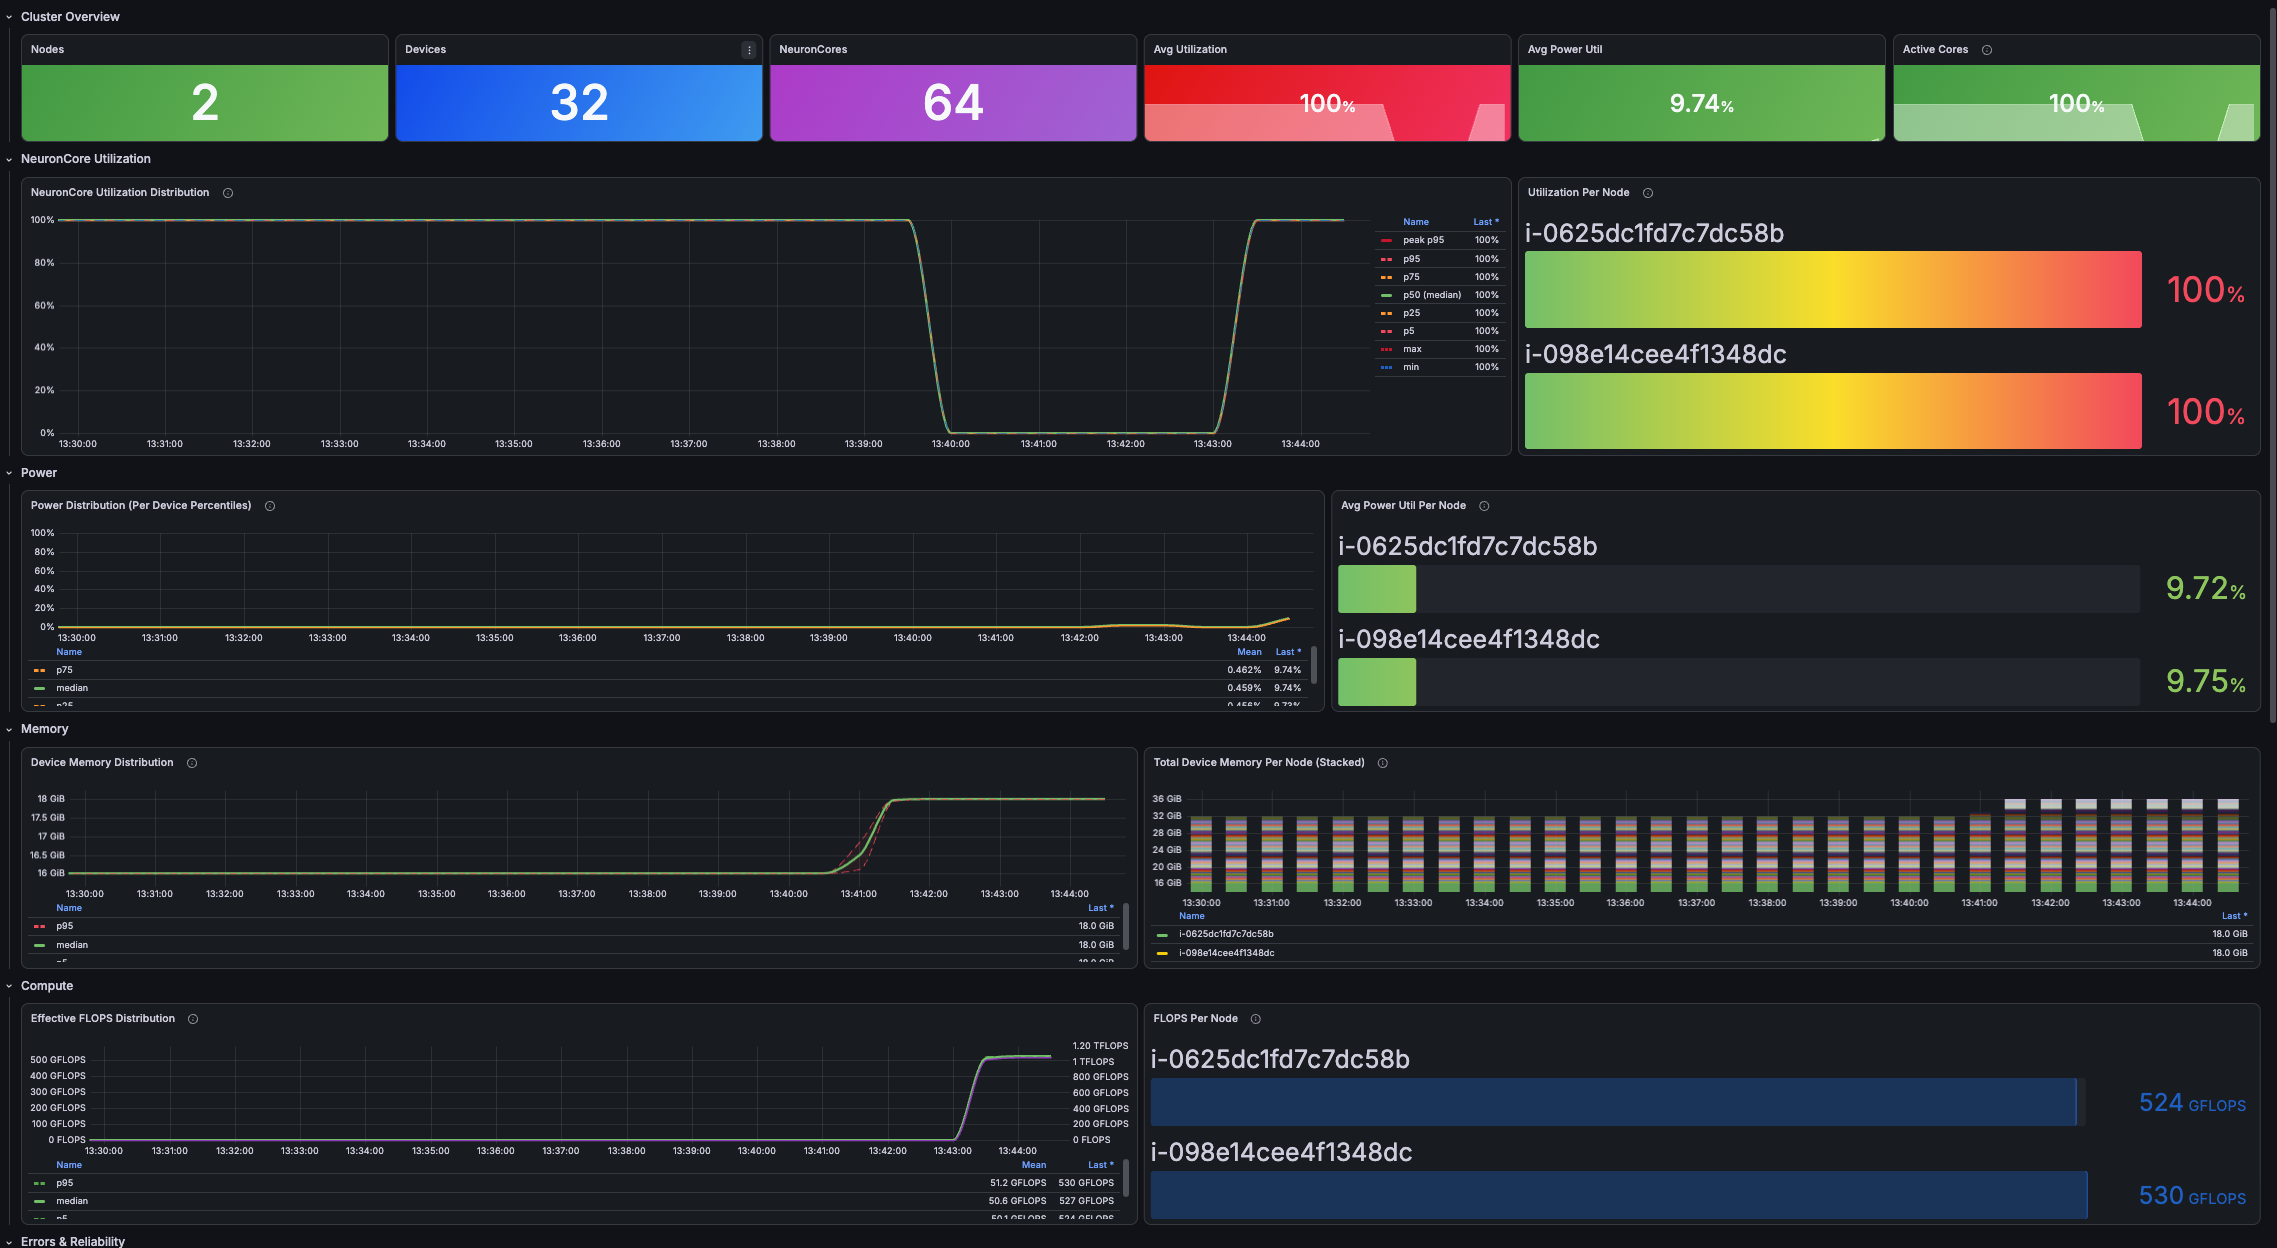Click the info icon beside Effective FLOPS Distribution
The image size is (2277, 1248).
(x=193, y=1019)
